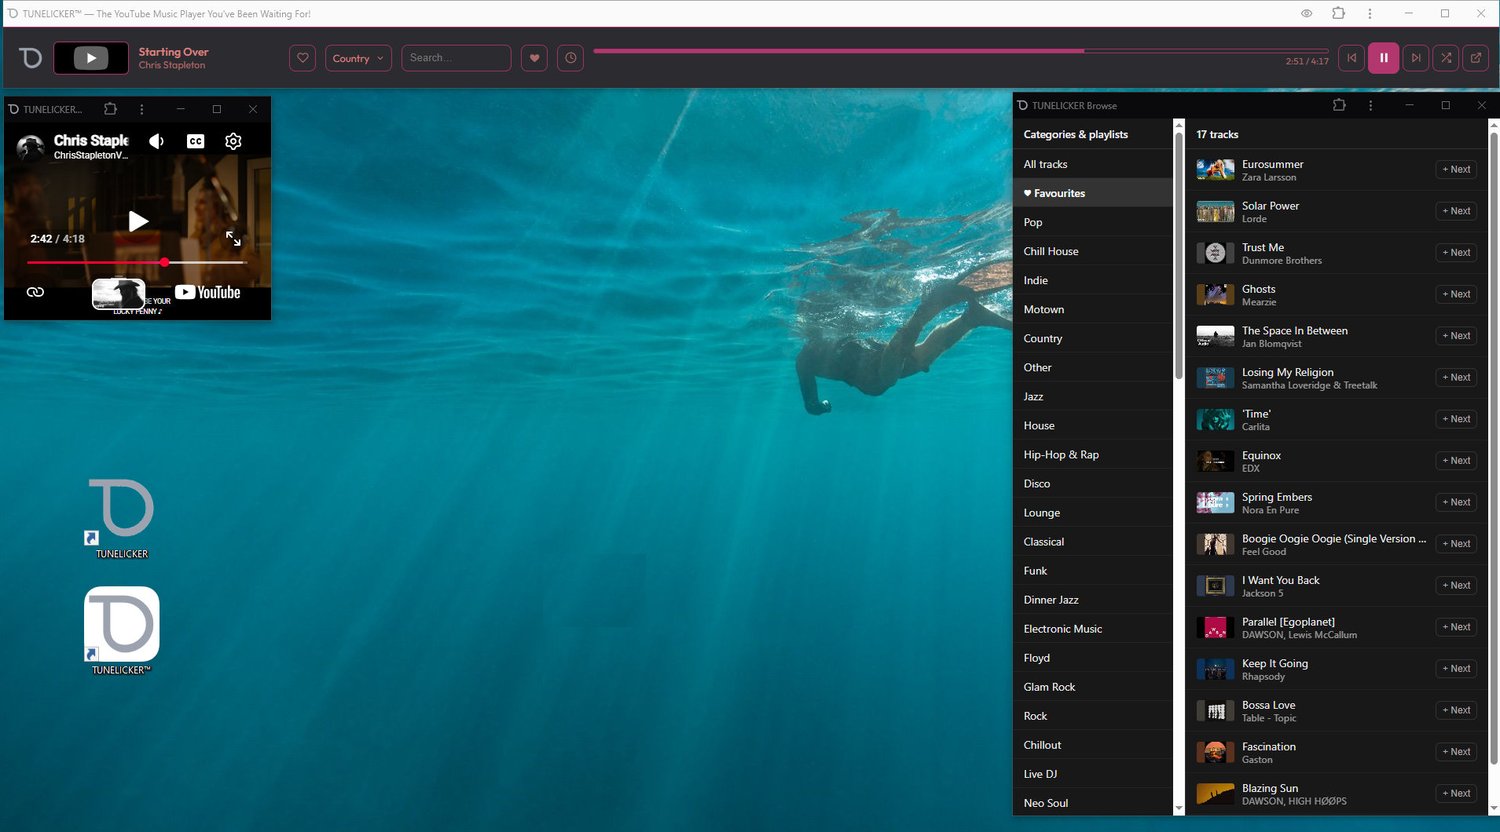
Task: Favourite the current track with the outline heart
Action: 303,58
